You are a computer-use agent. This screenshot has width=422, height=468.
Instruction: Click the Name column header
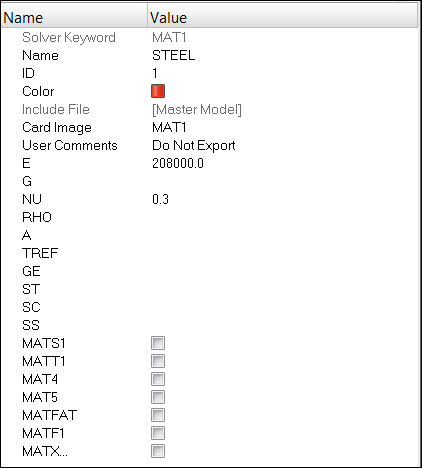[75, 18]
